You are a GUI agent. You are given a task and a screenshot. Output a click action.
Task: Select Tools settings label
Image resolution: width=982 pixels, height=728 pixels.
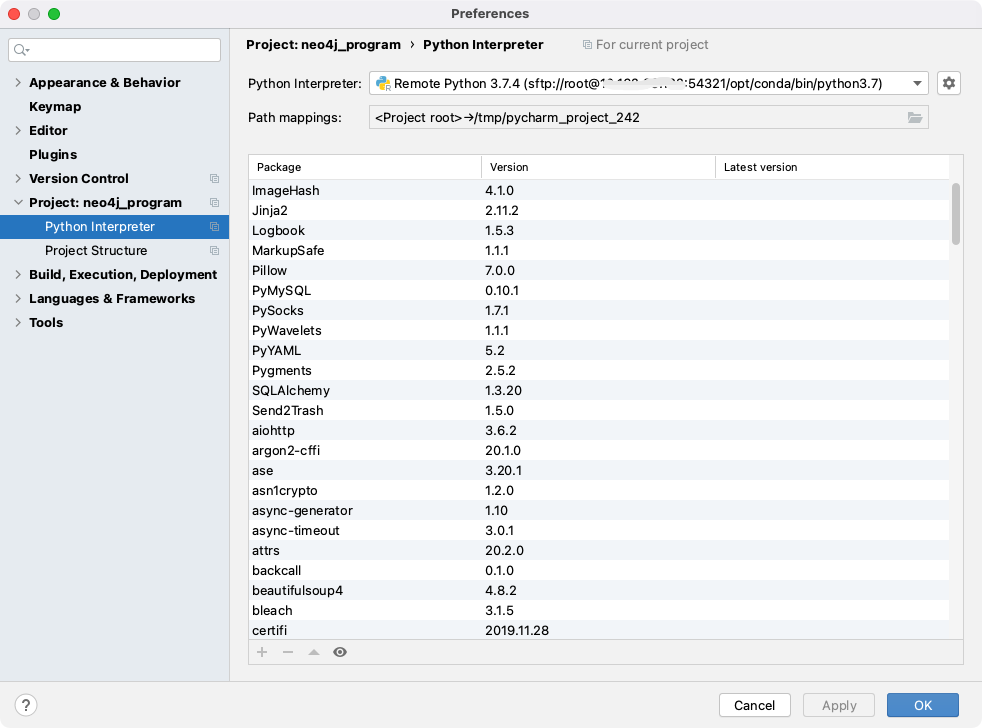(x=46, y=323)
